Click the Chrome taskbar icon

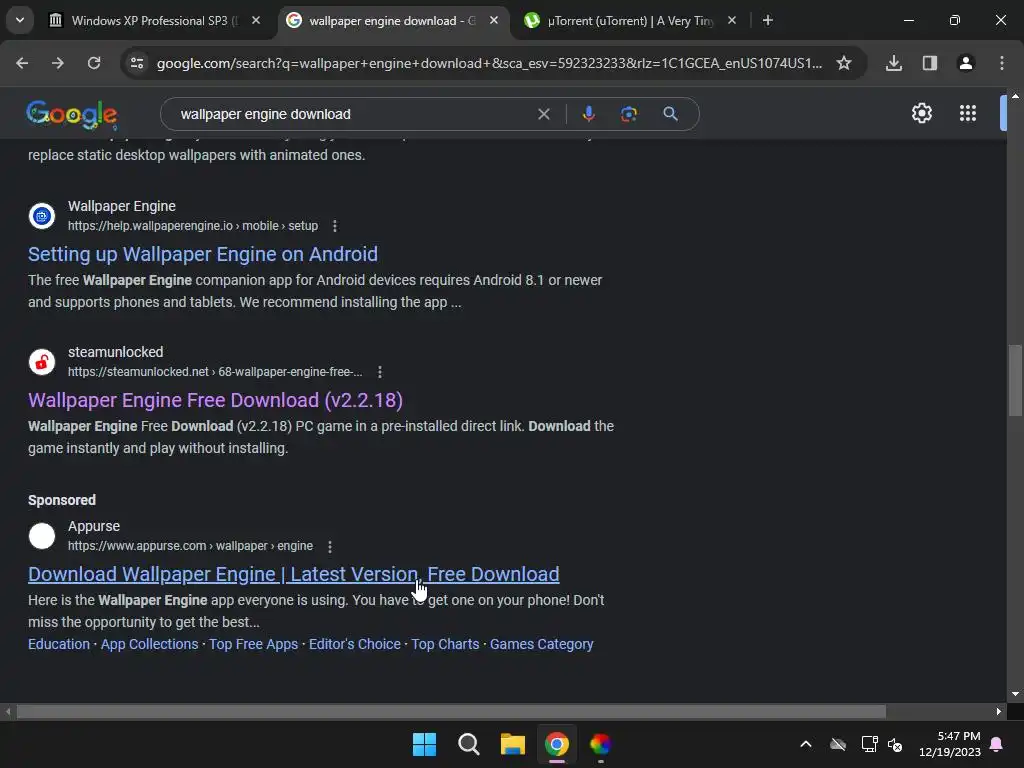click(x=557, y=744)
